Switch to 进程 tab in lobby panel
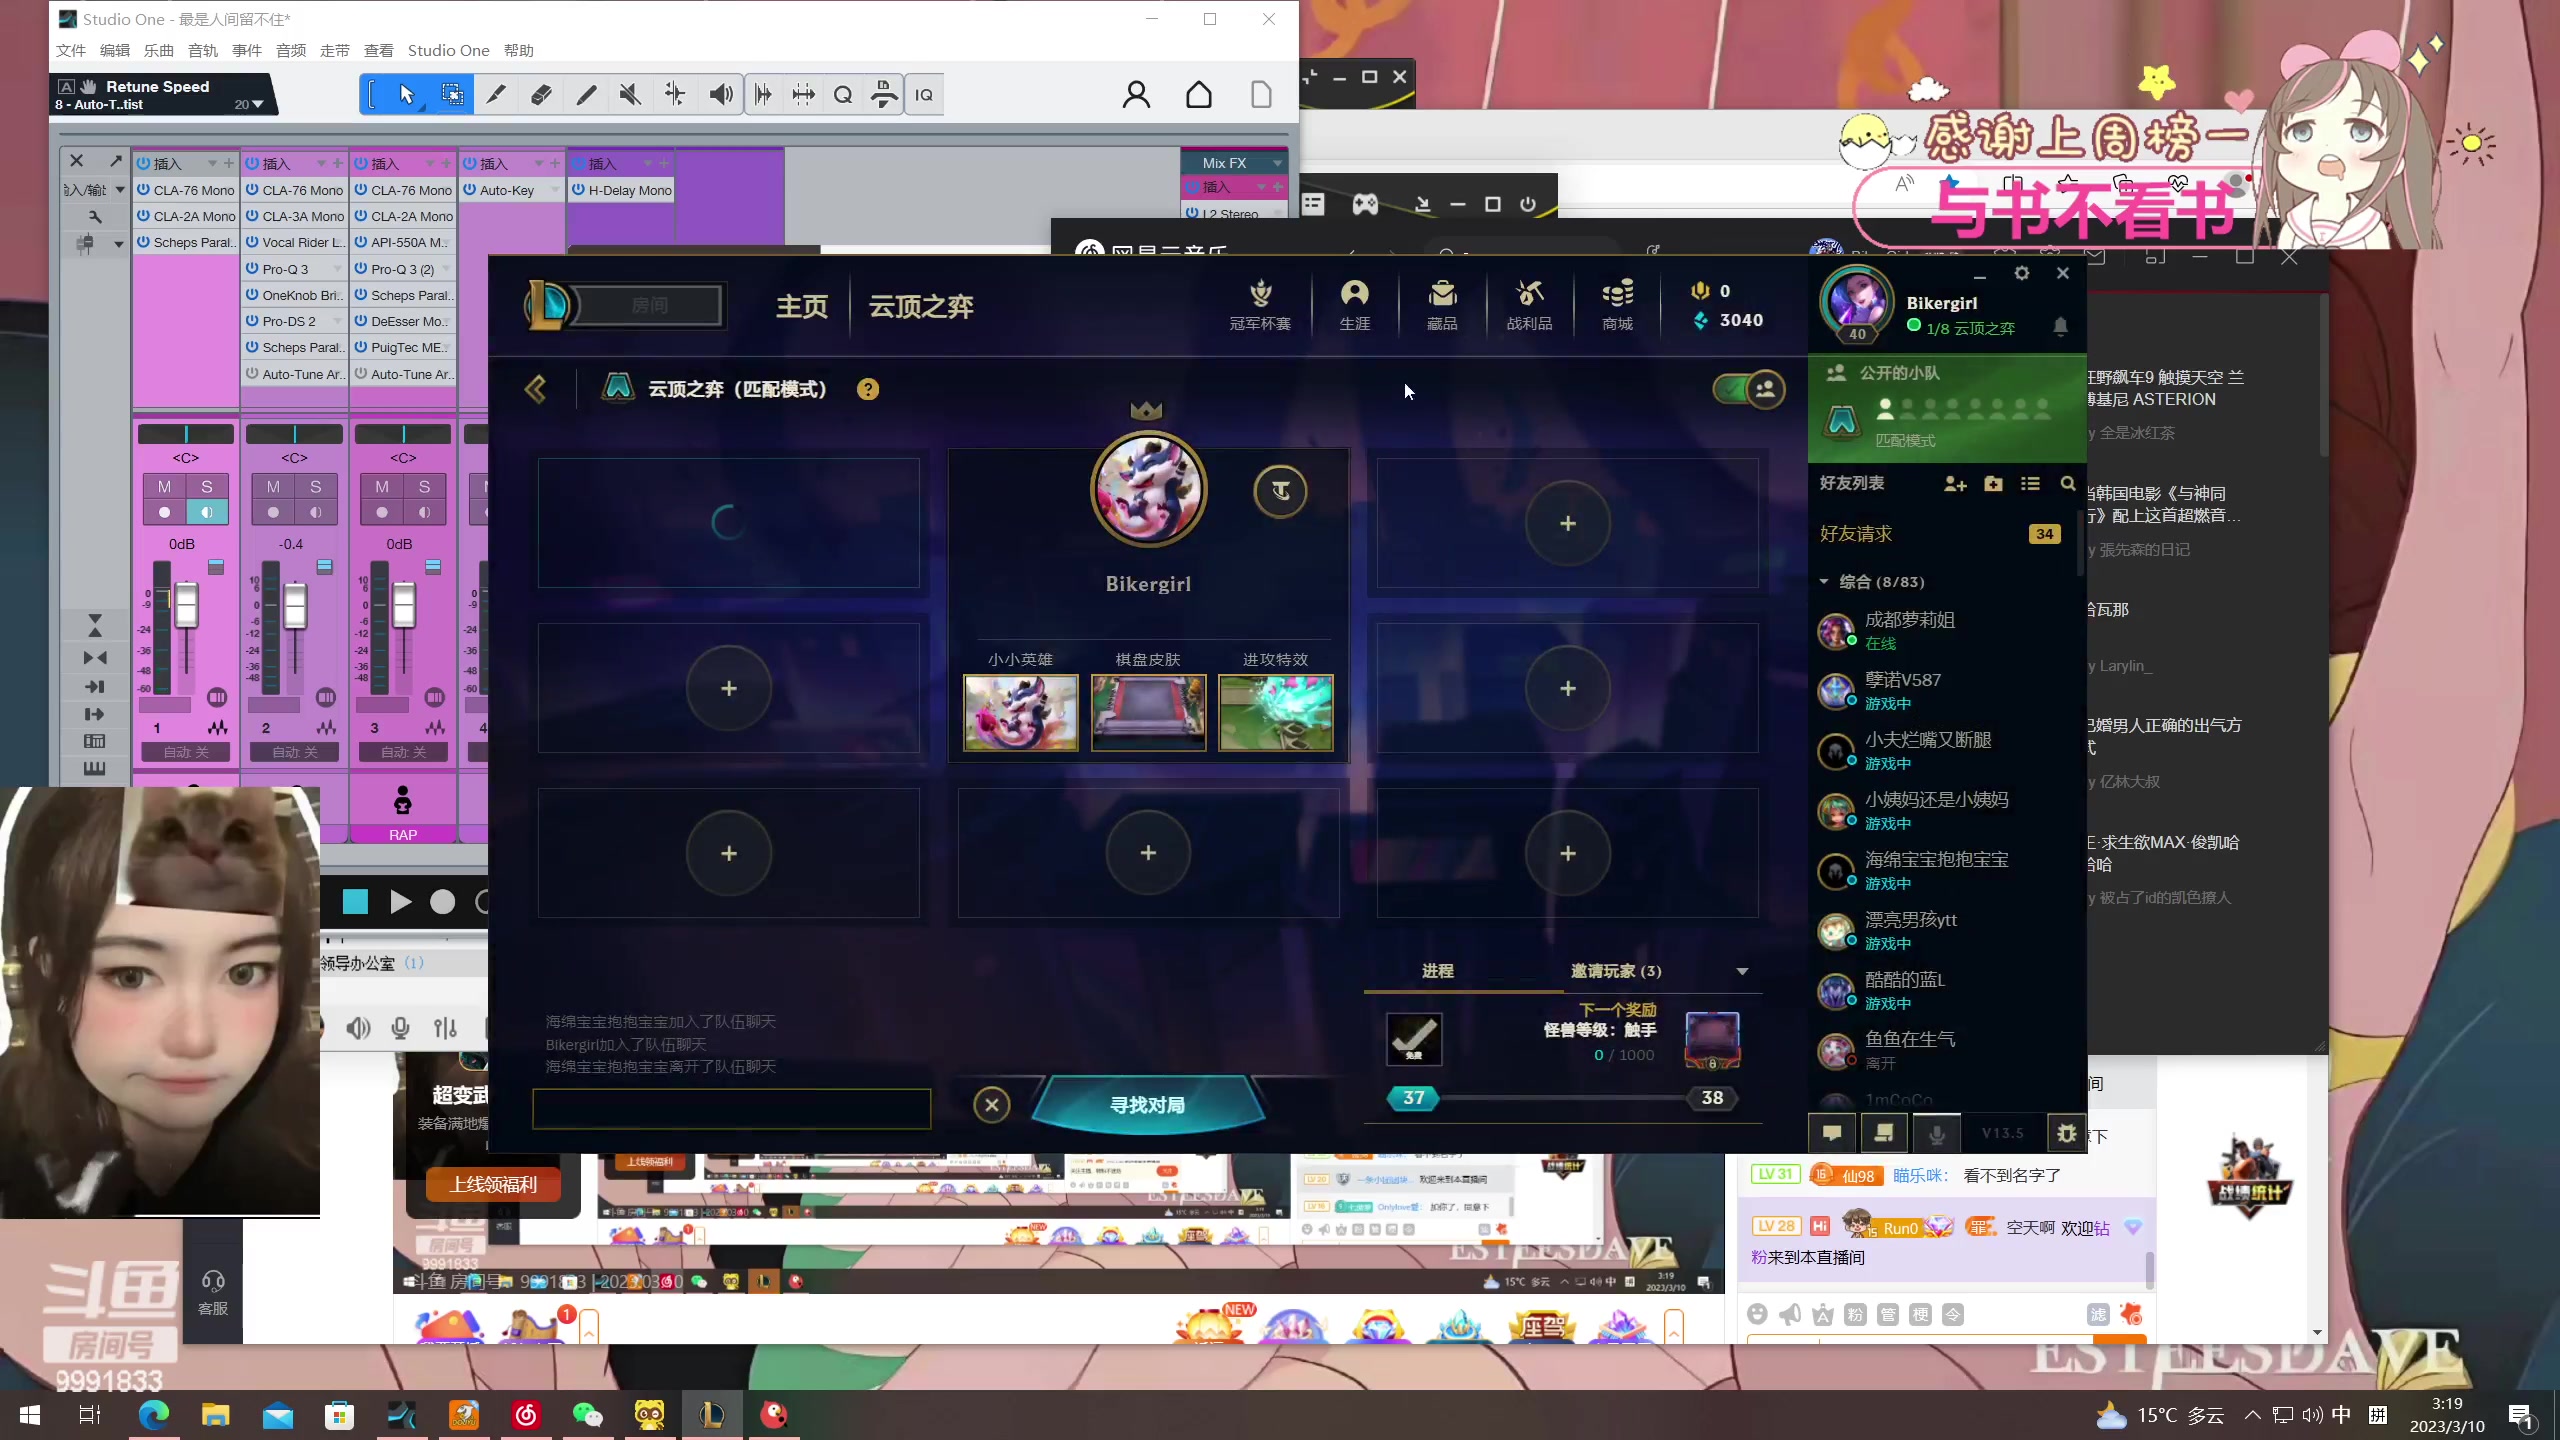 1438,971
